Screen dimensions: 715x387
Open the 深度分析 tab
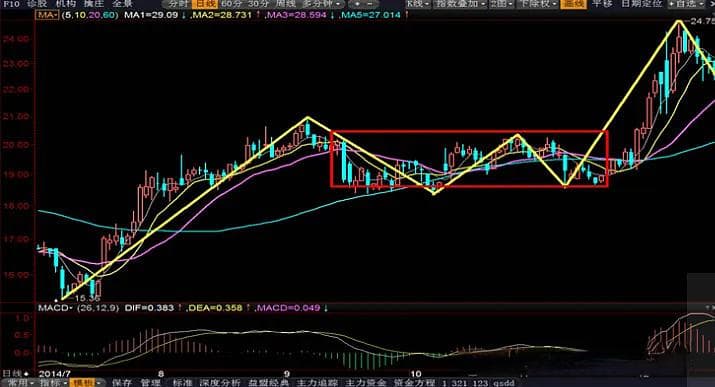tap(220, 383)
